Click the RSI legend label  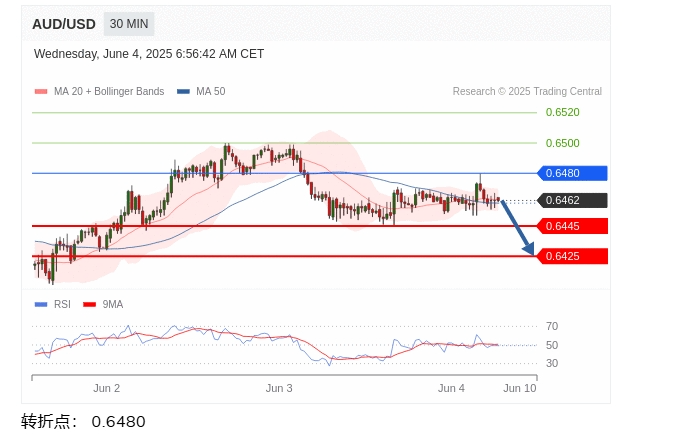62,304
